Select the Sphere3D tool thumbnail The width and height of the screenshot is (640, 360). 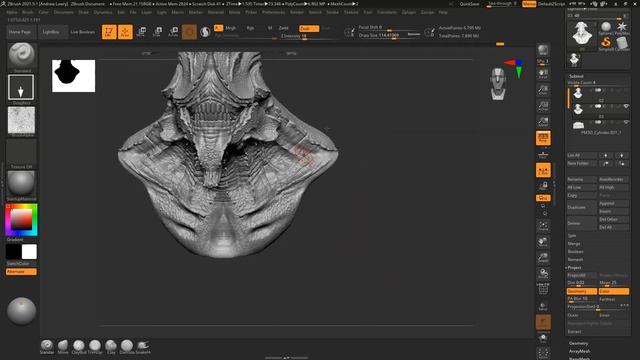[605, 29]
